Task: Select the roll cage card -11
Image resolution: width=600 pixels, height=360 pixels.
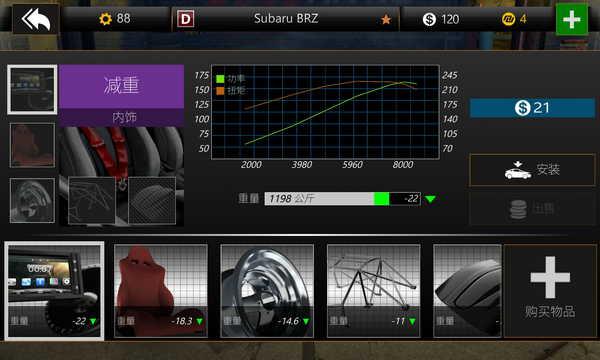Action: pos(373,291)
